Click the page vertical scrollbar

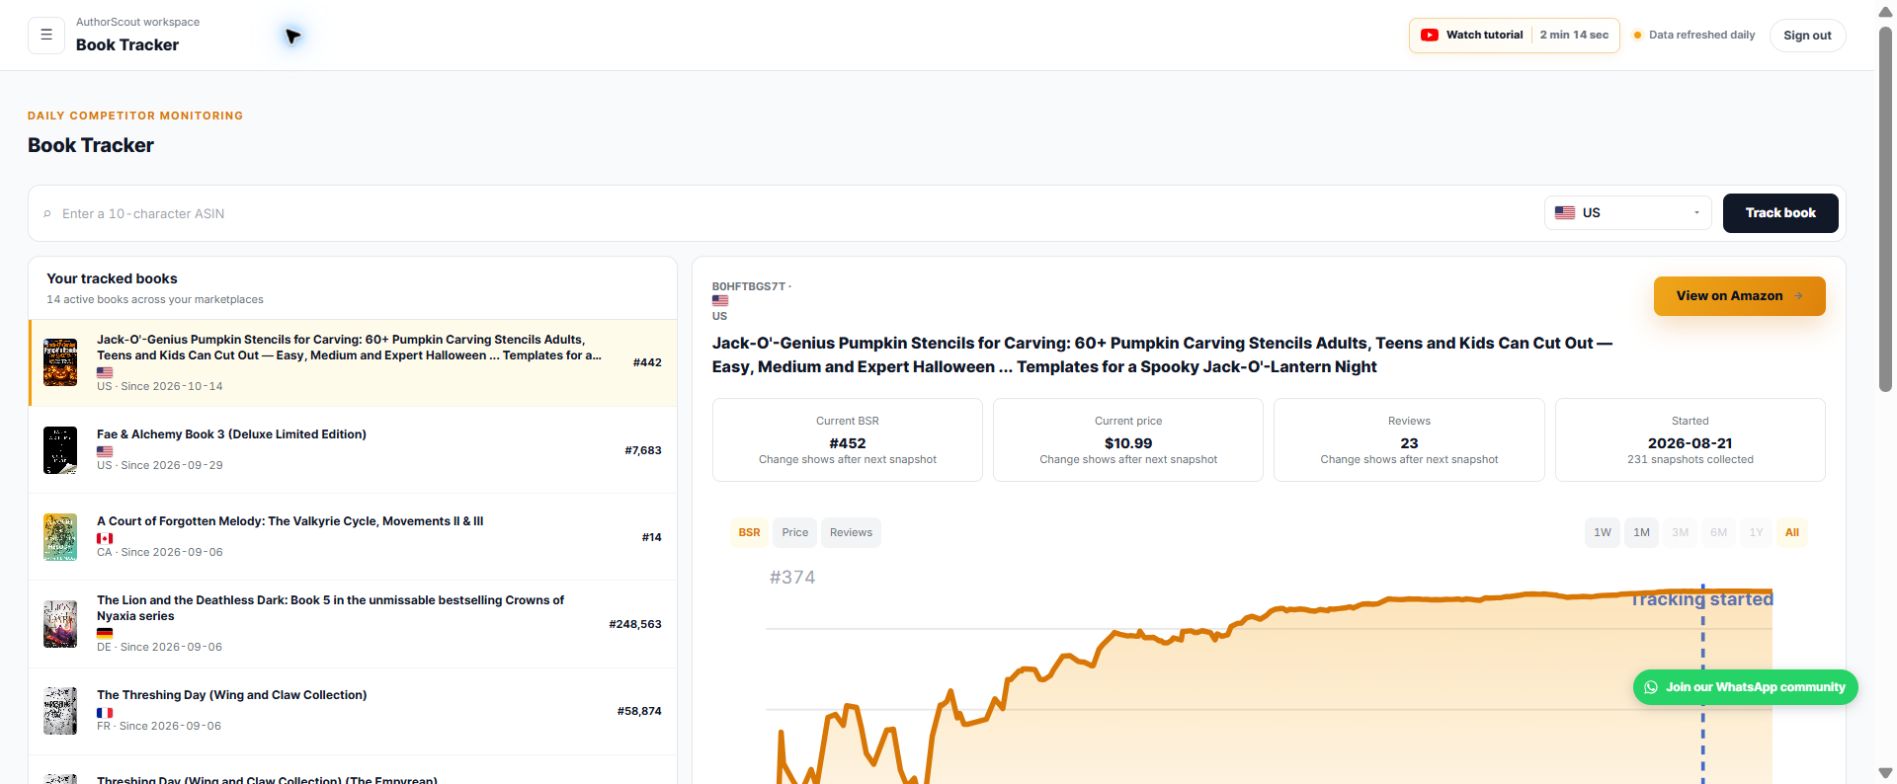[1885, 210]
